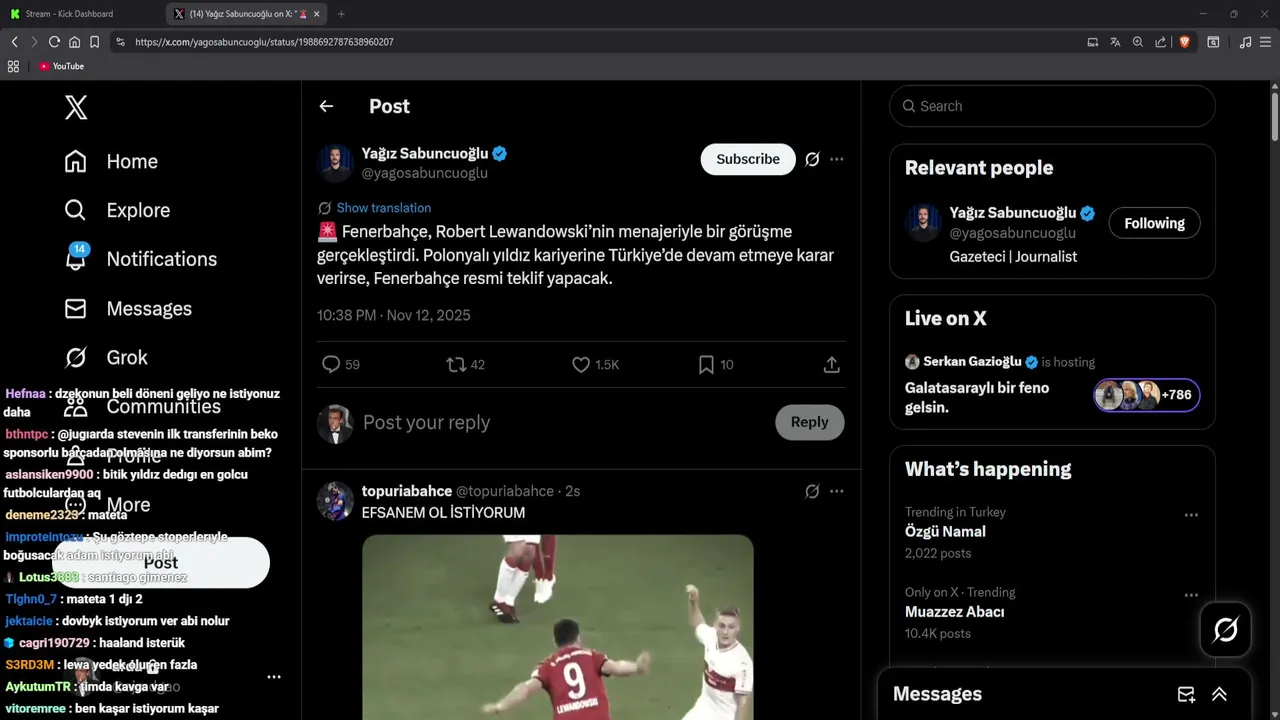The width and height of the screenshot is (1280, 720).
Task: Join live space with +786 listeners
Action: (1147, 395)
